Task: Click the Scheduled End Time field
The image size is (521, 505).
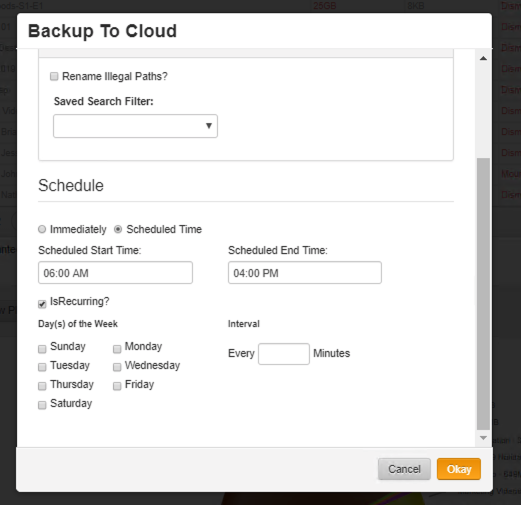Action: 305,273
